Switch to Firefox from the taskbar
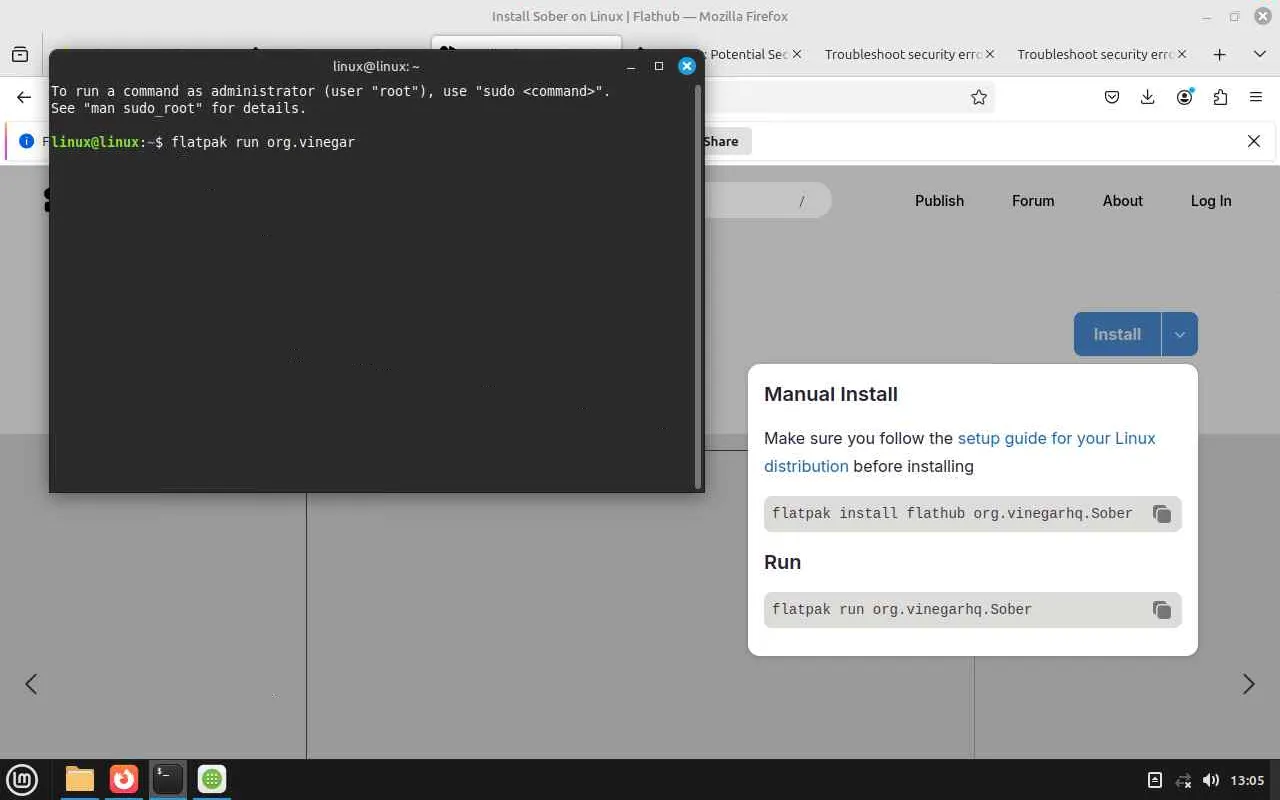 pos(124,779)
